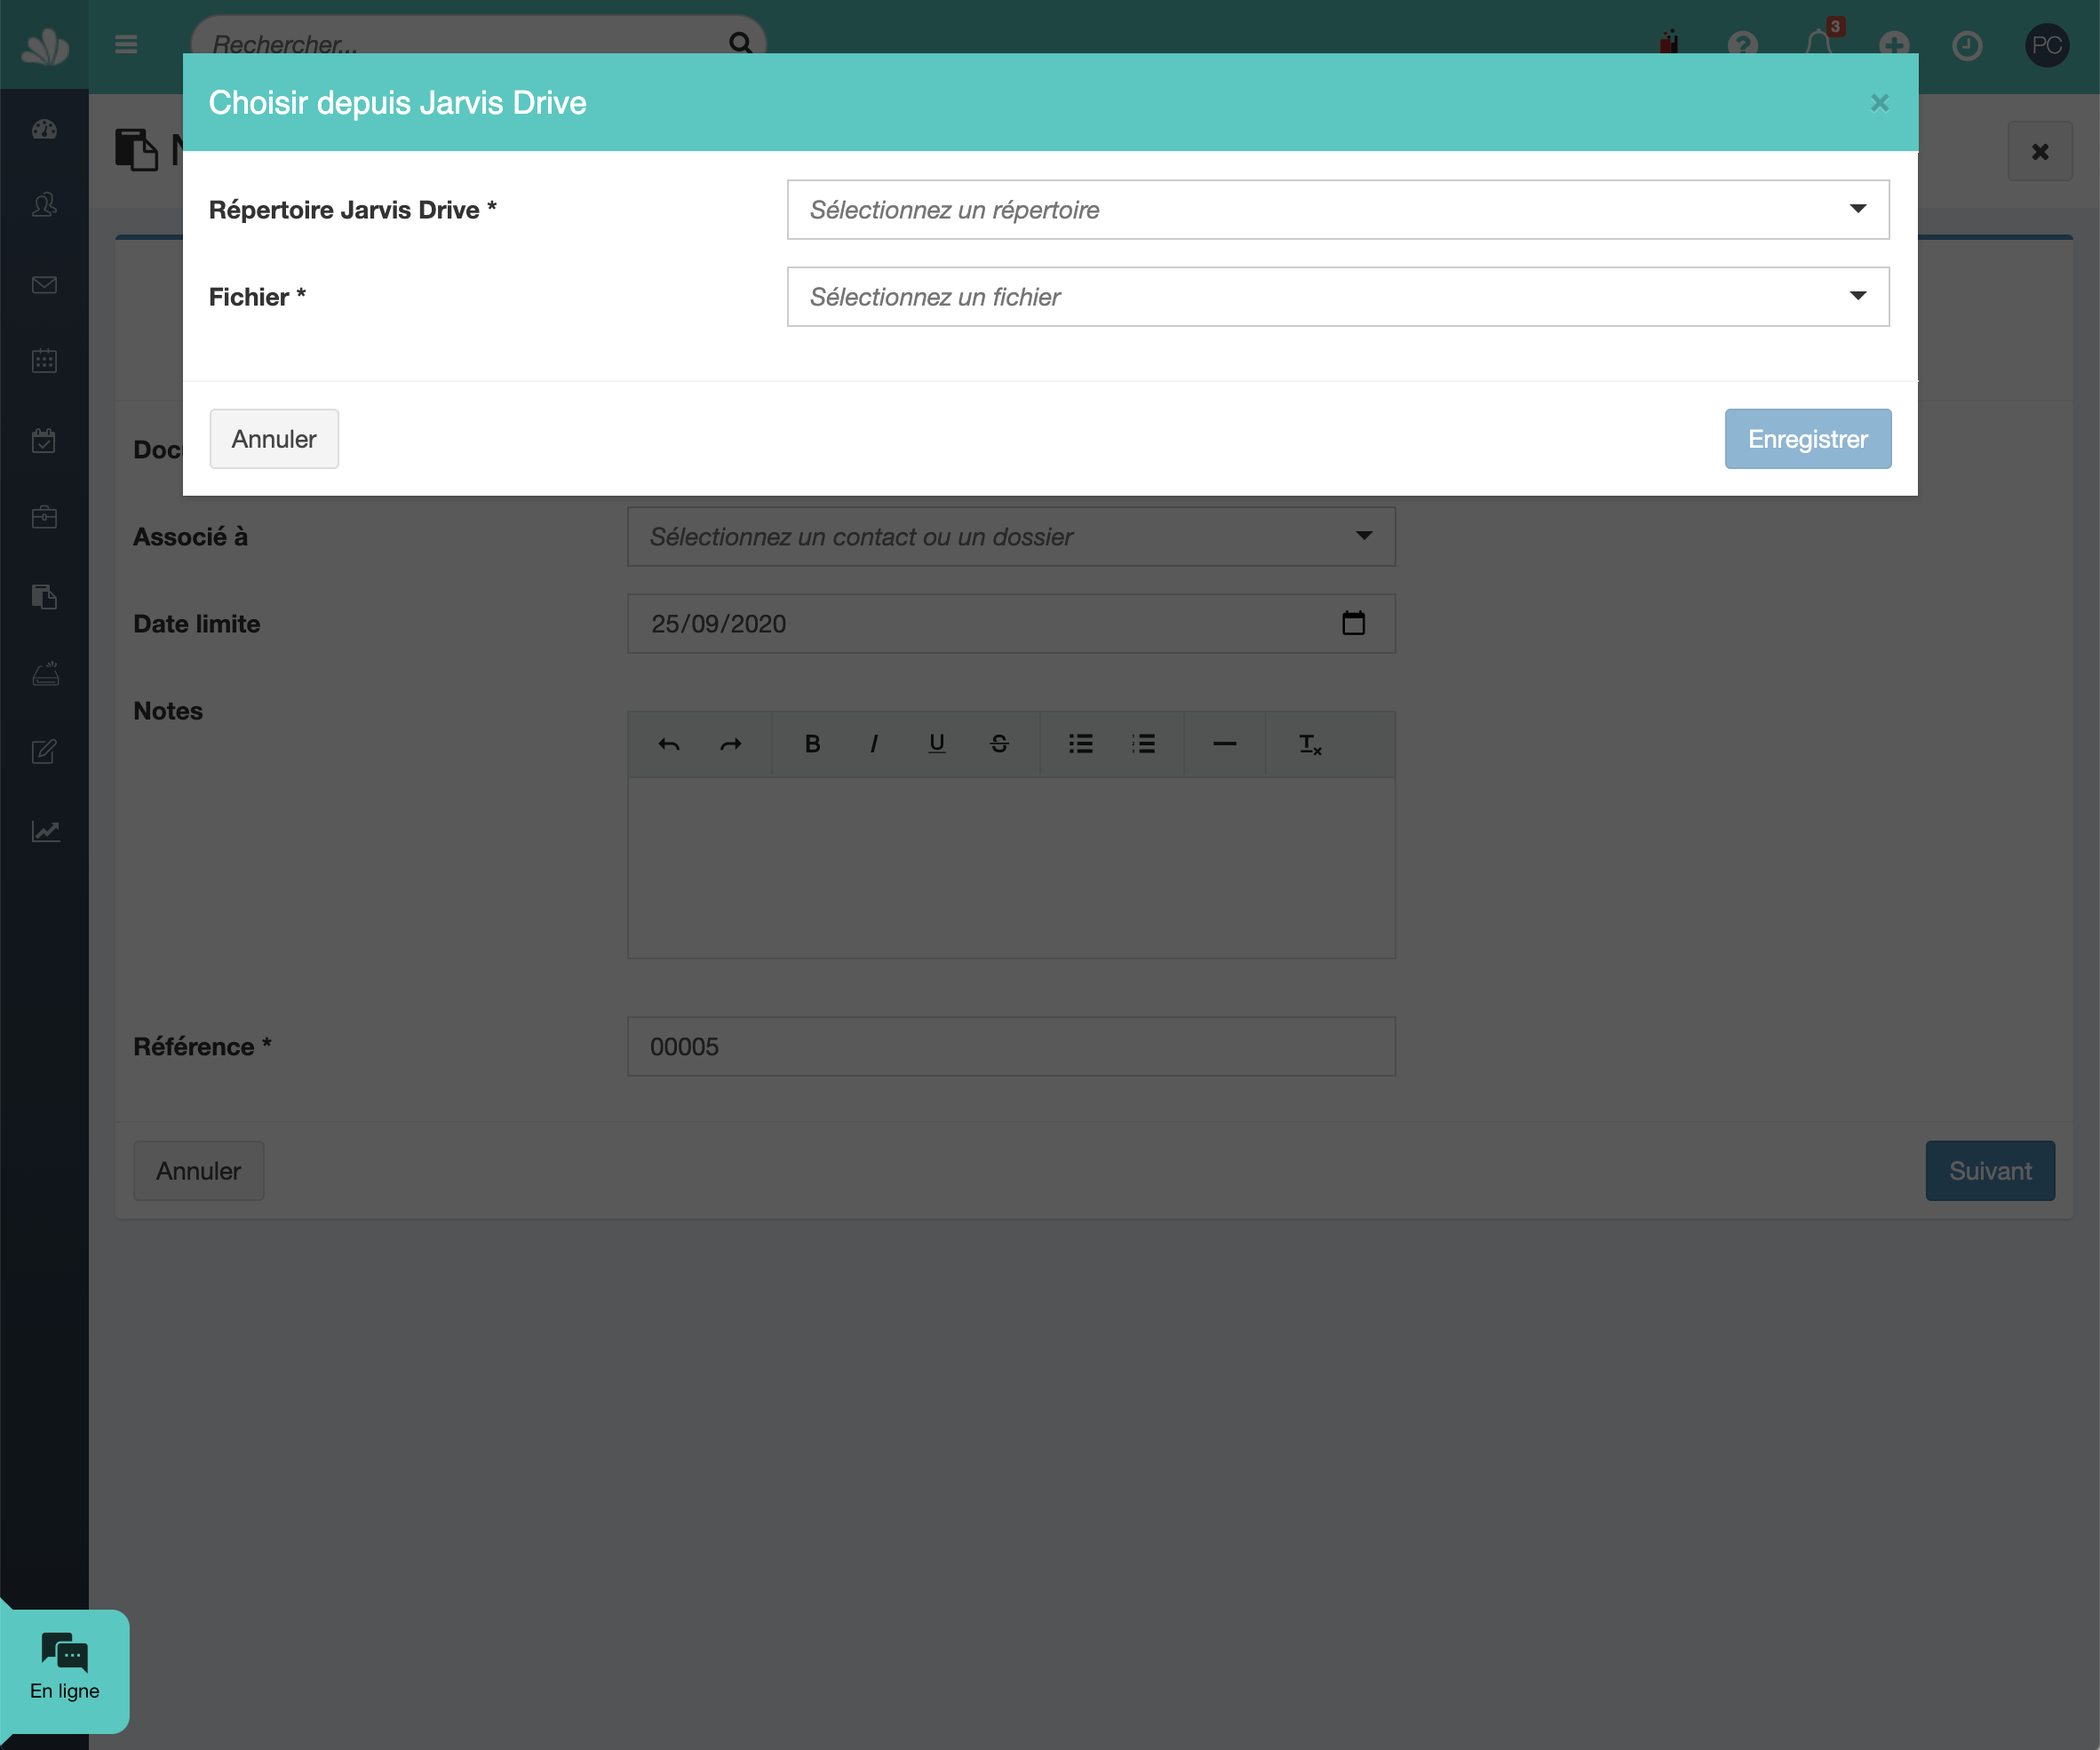Toggle bulleted list in Notes toolbar
This screenshot has width=2100, height=1750.
pos(1080,744)
